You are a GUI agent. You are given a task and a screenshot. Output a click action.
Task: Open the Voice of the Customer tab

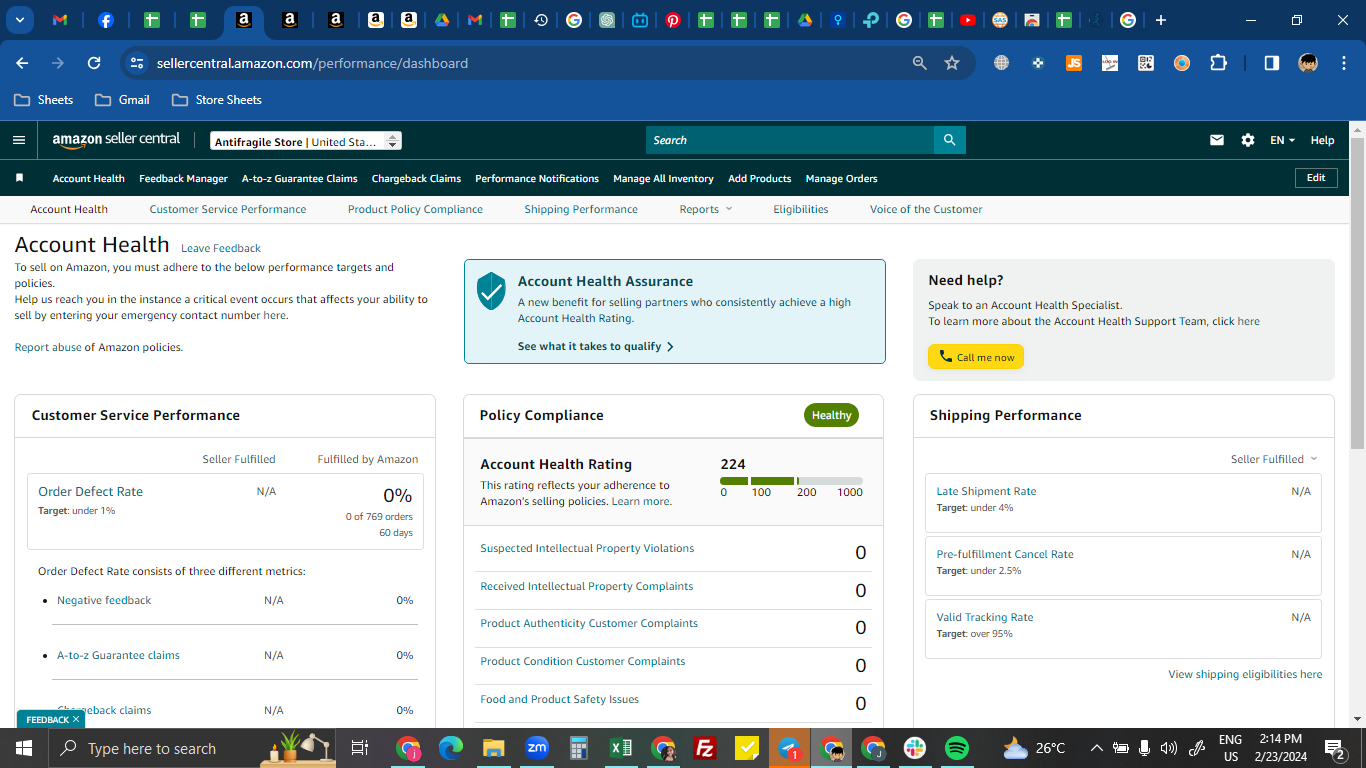(926, 209)
